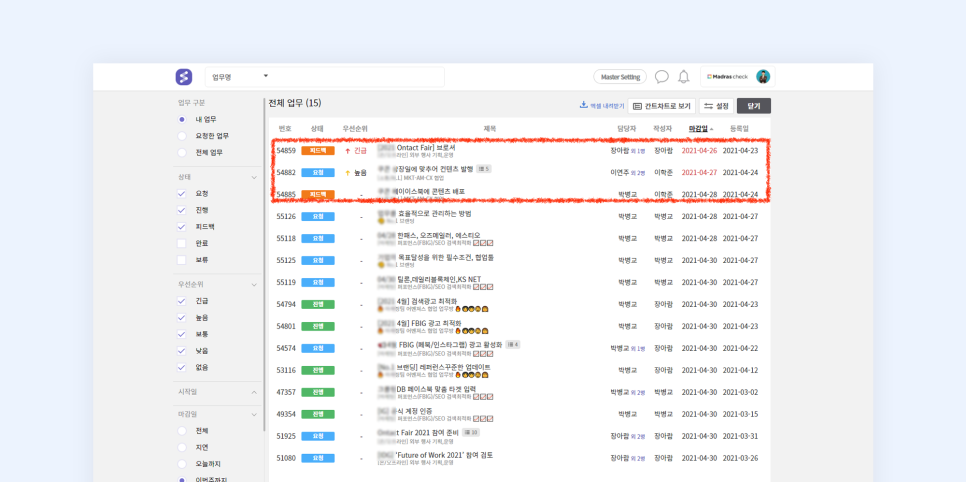Check the 완료 status checkbox
This screenshot has width=966, height=482.
[182, 243]
